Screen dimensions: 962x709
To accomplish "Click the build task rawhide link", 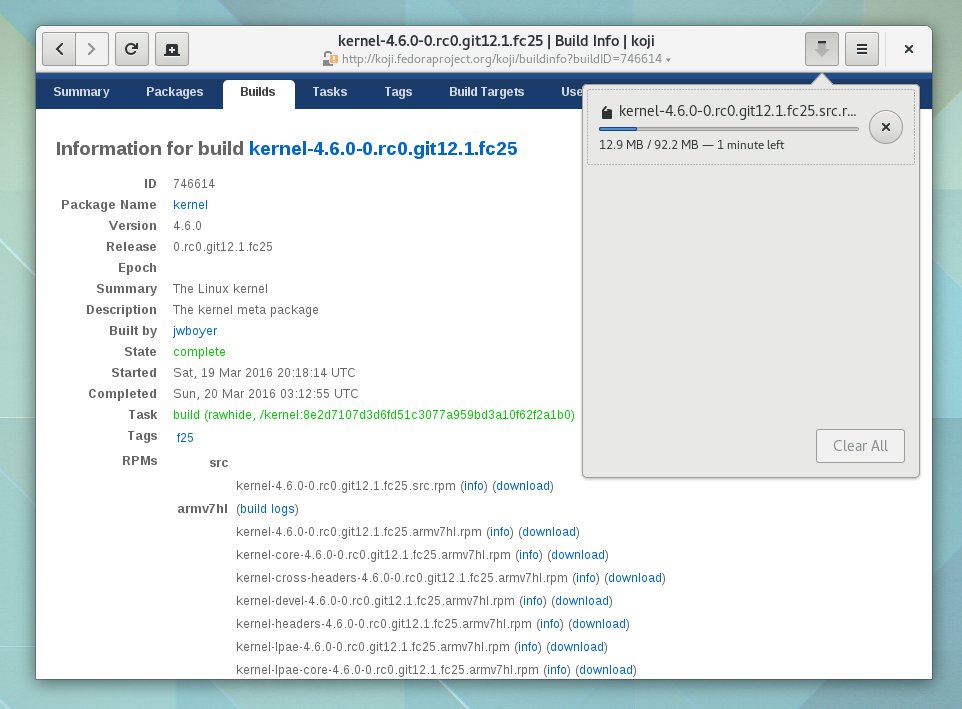I will [374, 415].
